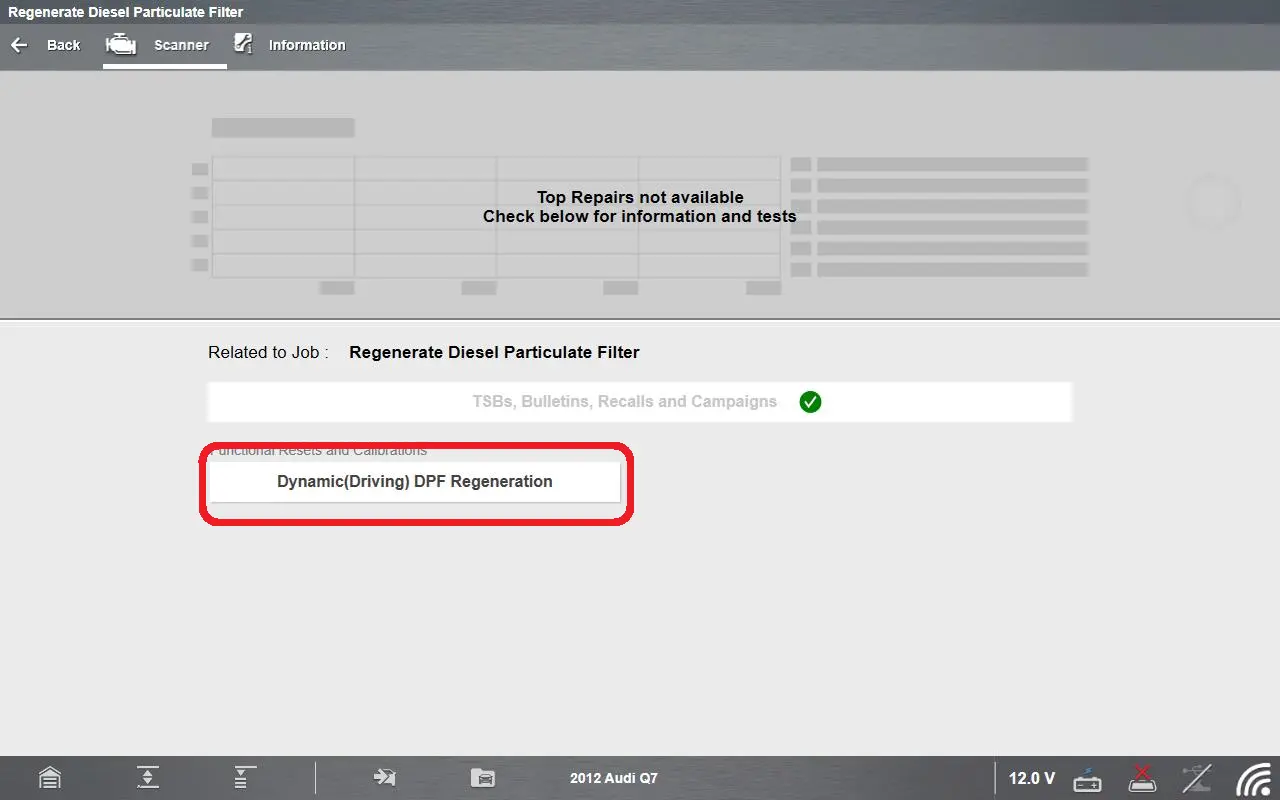This screenshot has width=1280, height=800.
Task: Click the green checkmark beside TSBs
Action: click(x=810, y=402)
